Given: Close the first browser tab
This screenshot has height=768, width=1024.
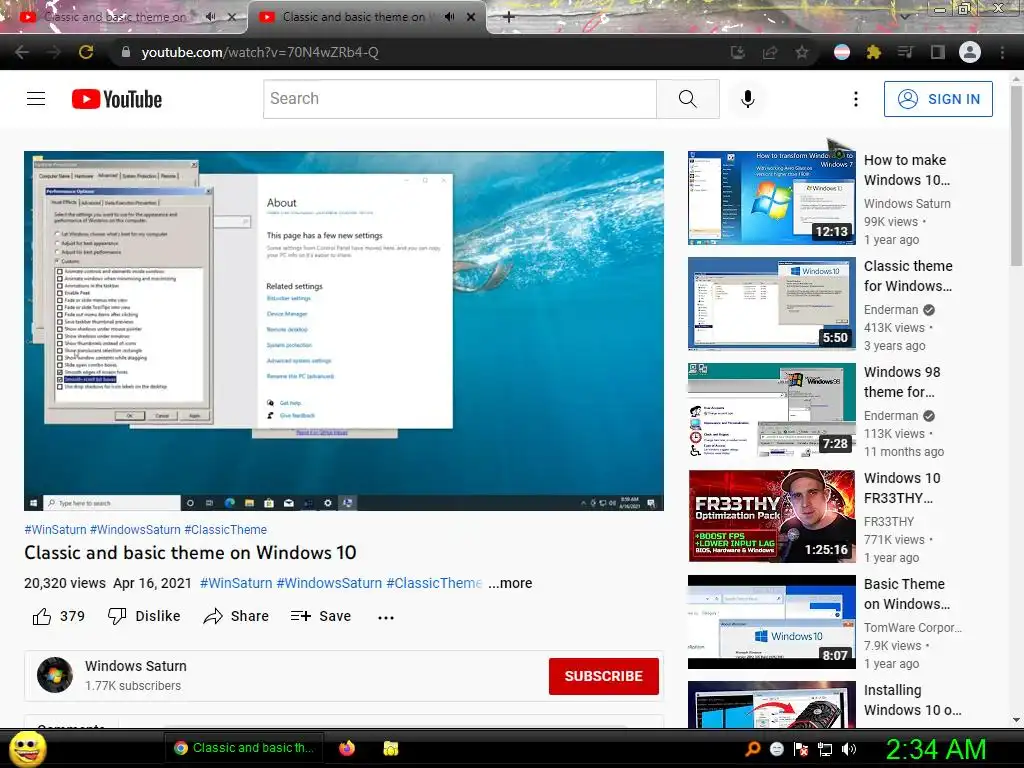Looking at the screenshot, I should tap(232, 17).
